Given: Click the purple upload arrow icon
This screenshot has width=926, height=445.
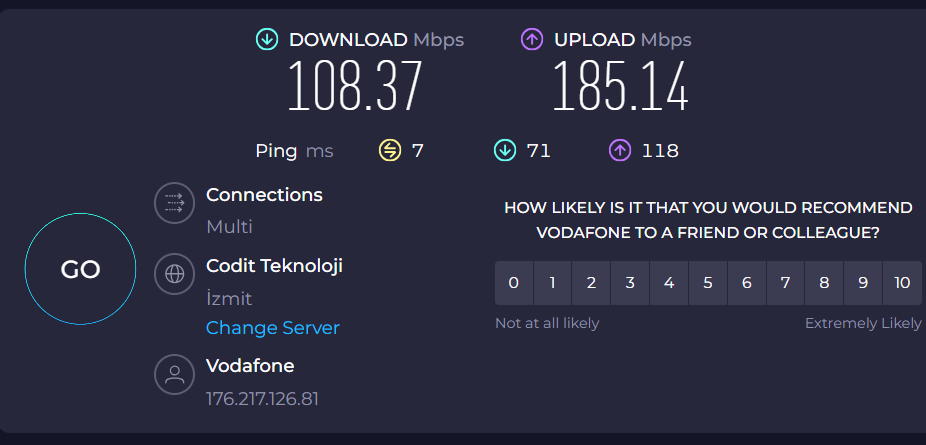Looking at the screenshot, I should 532,40.
